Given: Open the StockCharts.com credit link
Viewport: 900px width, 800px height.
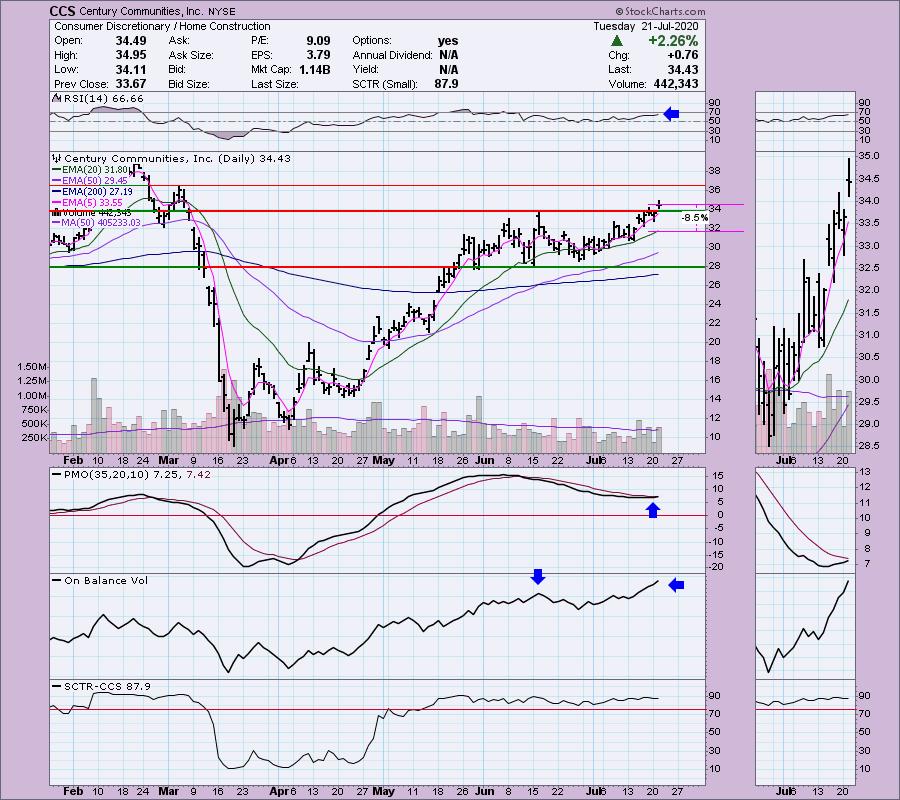Looking at the screenshot, I should pyautogui.click(x=661, y=11).
